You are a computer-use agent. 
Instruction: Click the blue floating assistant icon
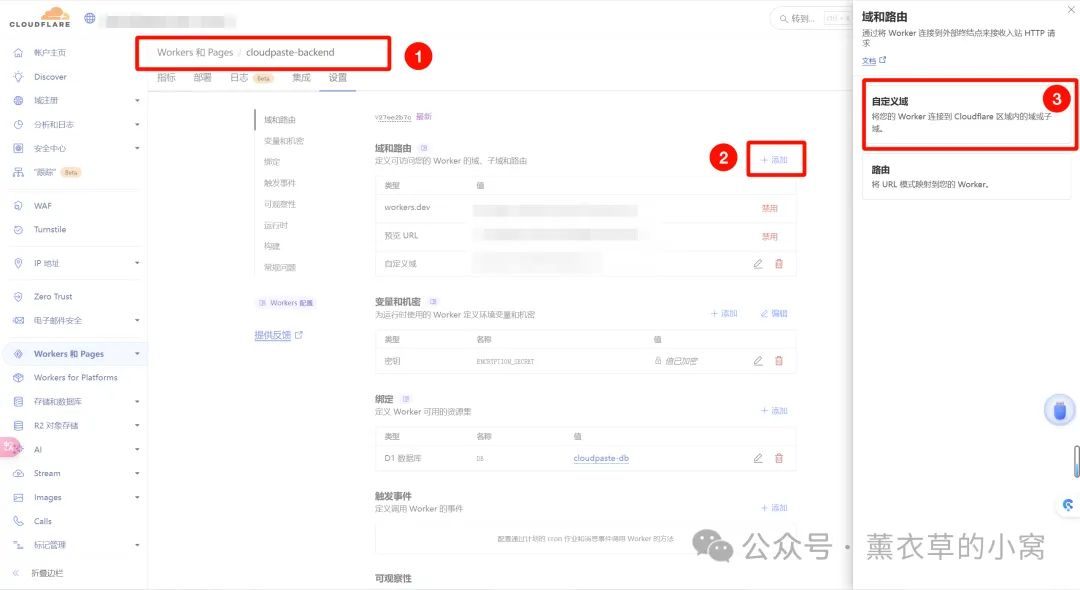pos(1059,410)
